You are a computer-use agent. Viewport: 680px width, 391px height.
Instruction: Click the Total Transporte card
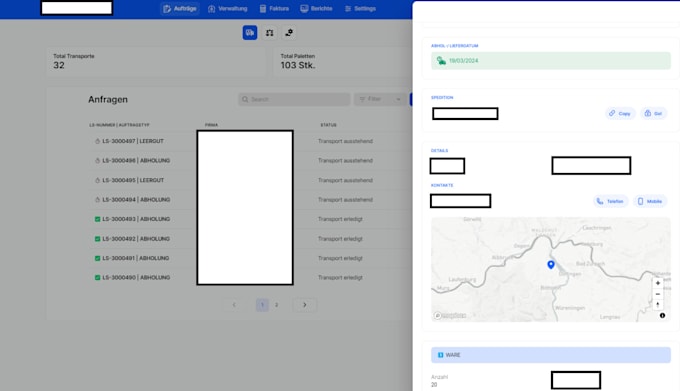pos(156,62)
